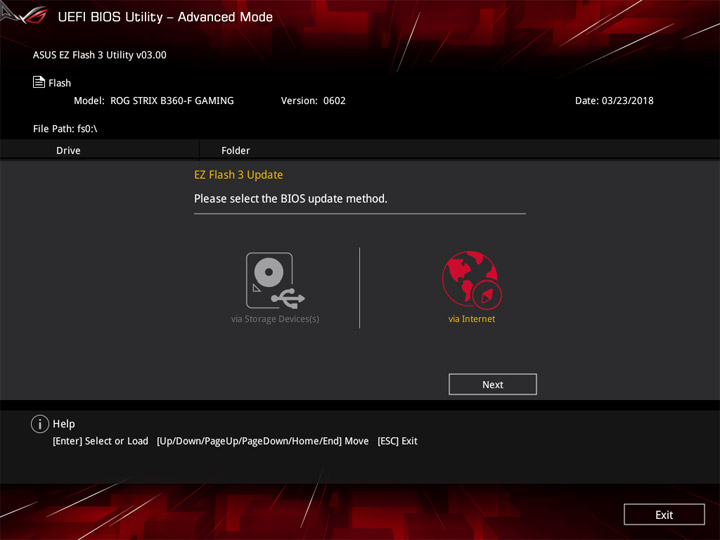Screen dimensions: 720x540
Task: Click the "via Storage Devices(s)" label
Action: click(275, 319)
